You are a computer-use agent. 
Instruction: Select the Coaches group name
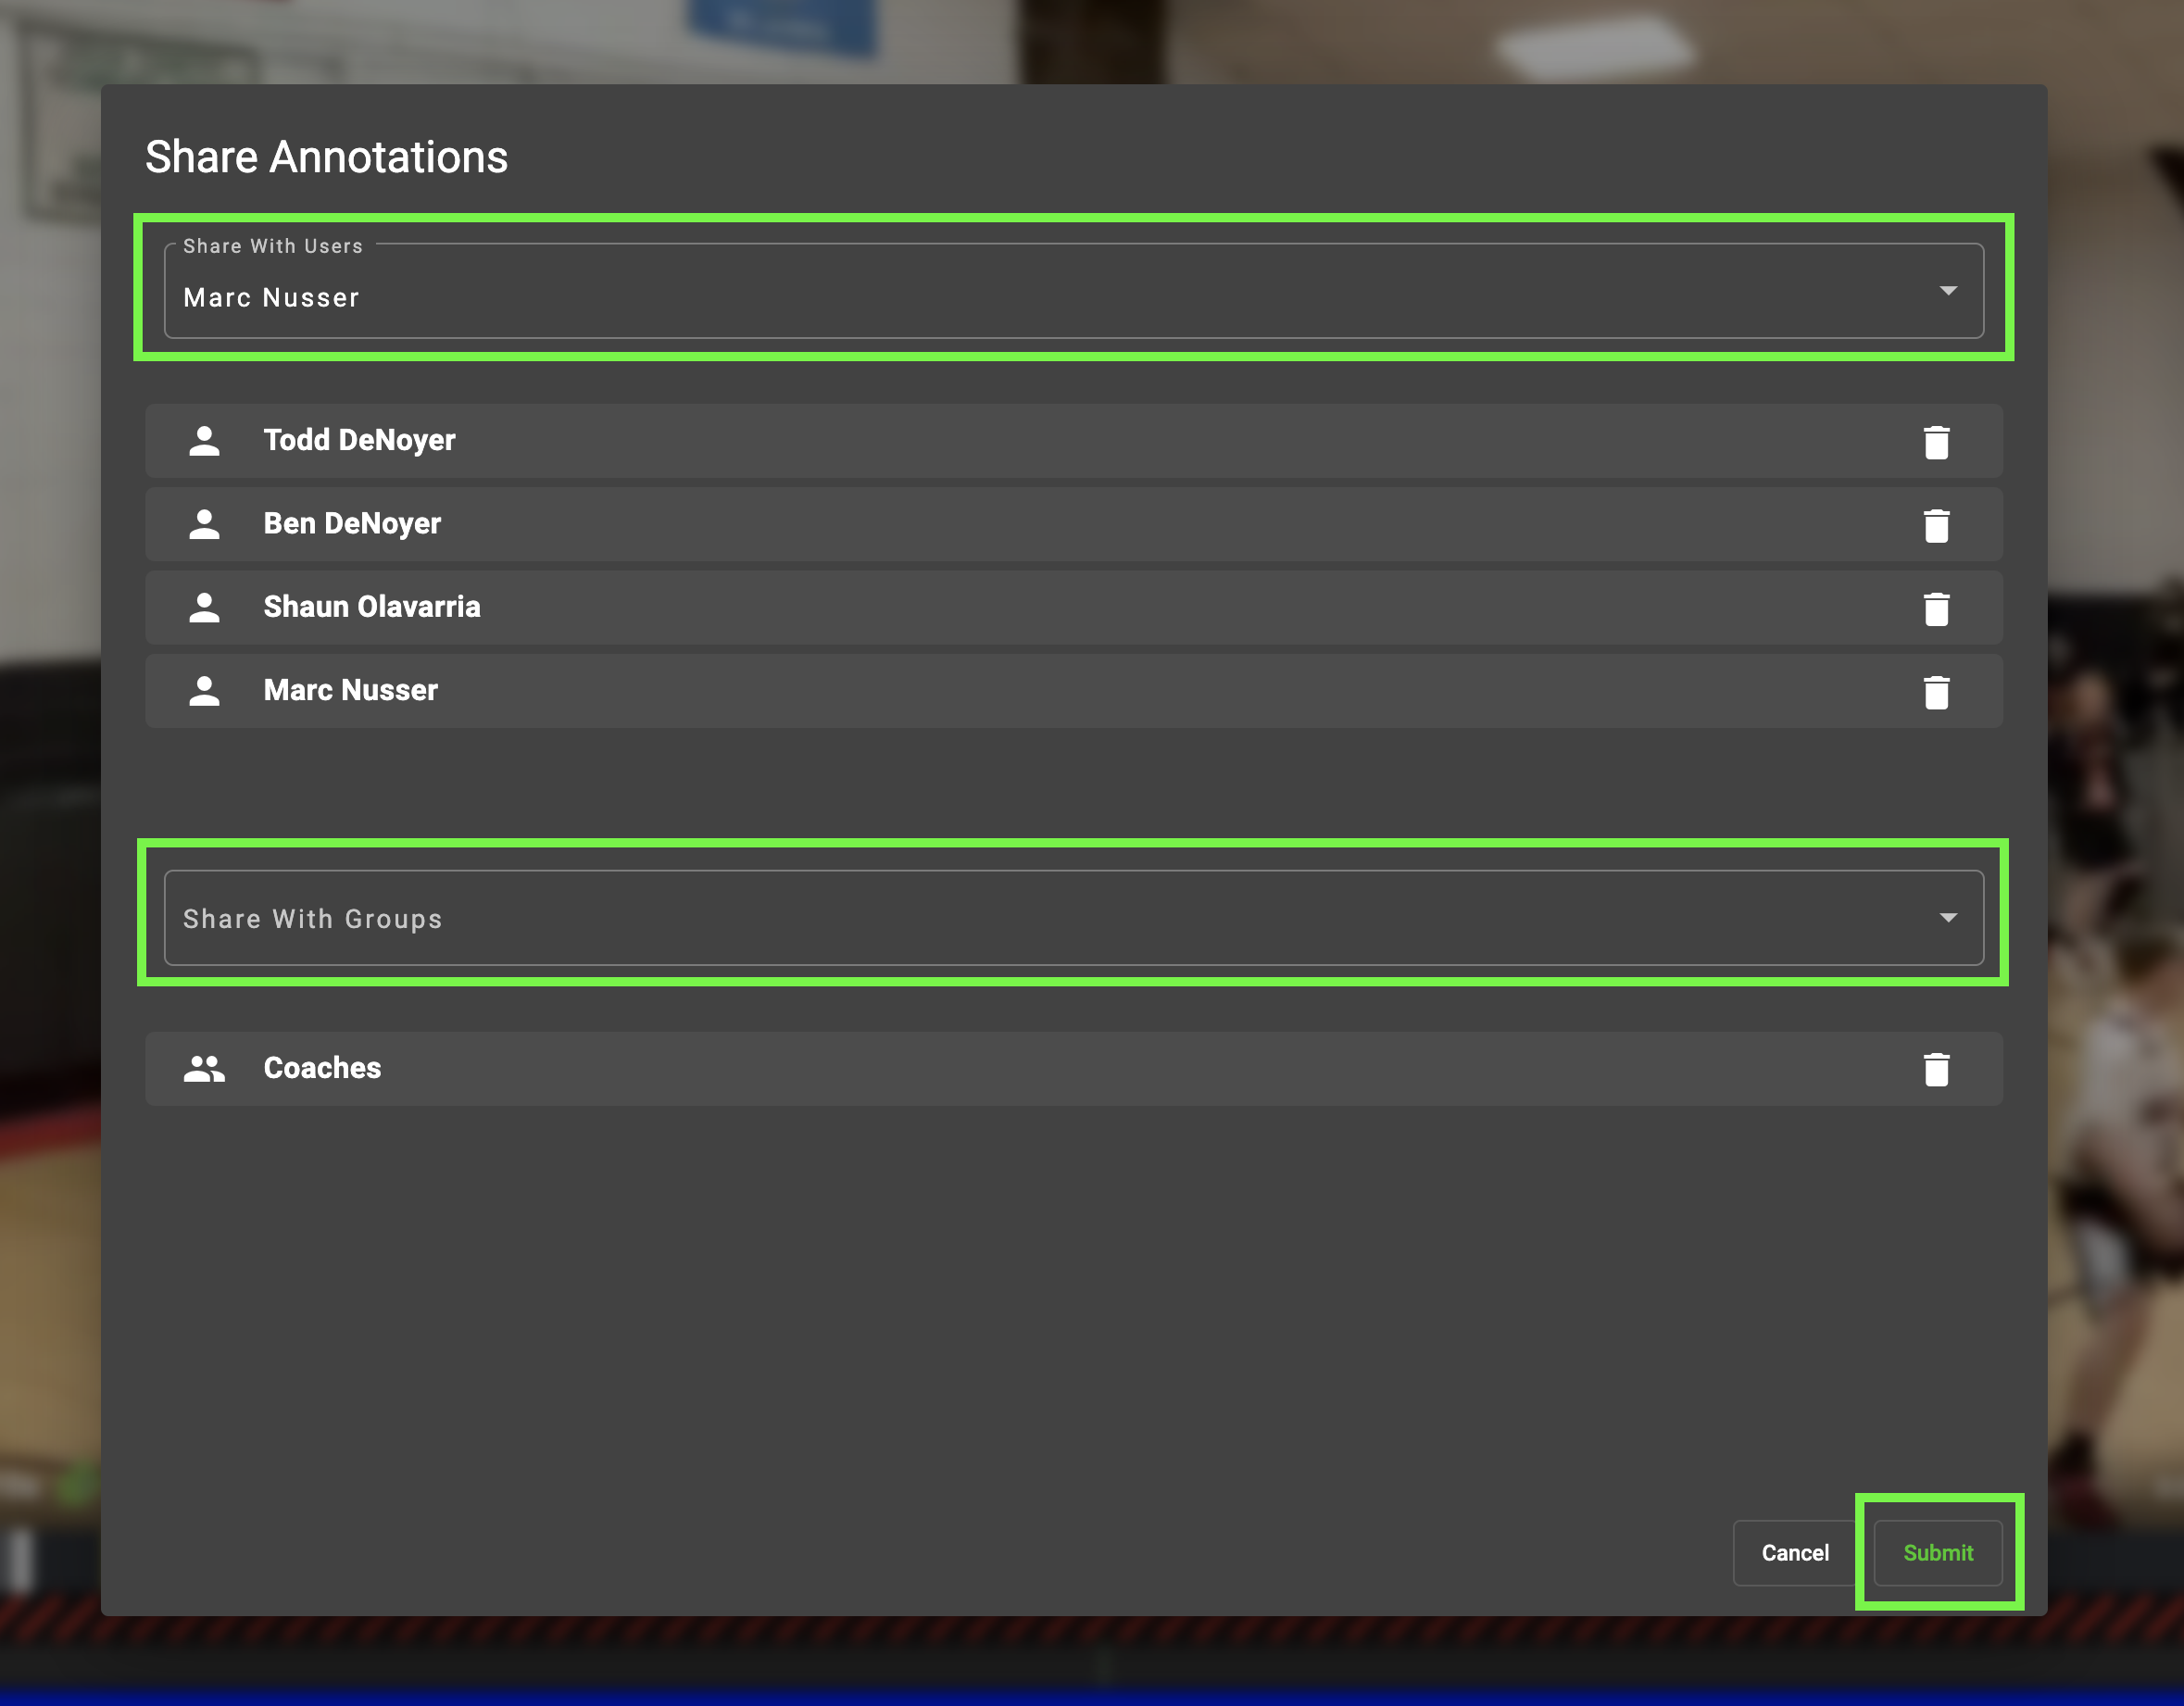pos(322,1068)
